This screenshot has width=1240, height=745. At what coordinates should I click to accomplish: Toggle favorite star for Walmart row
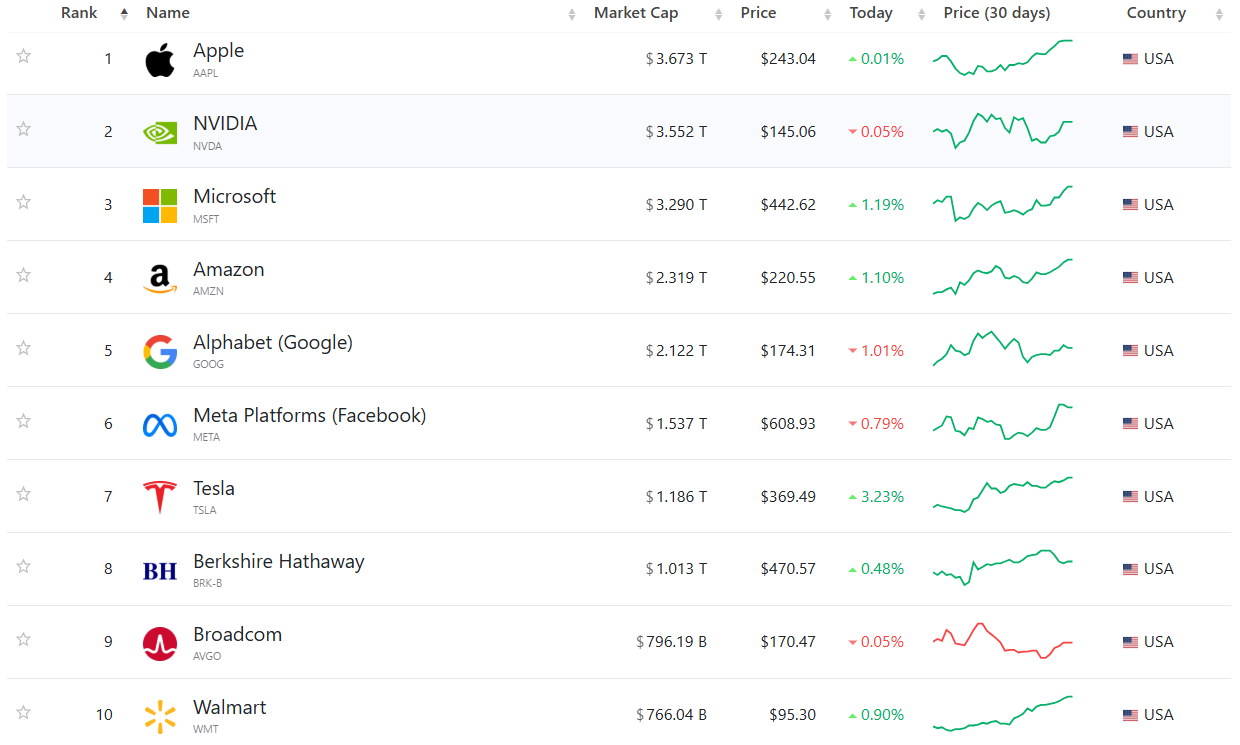[23, 712]
